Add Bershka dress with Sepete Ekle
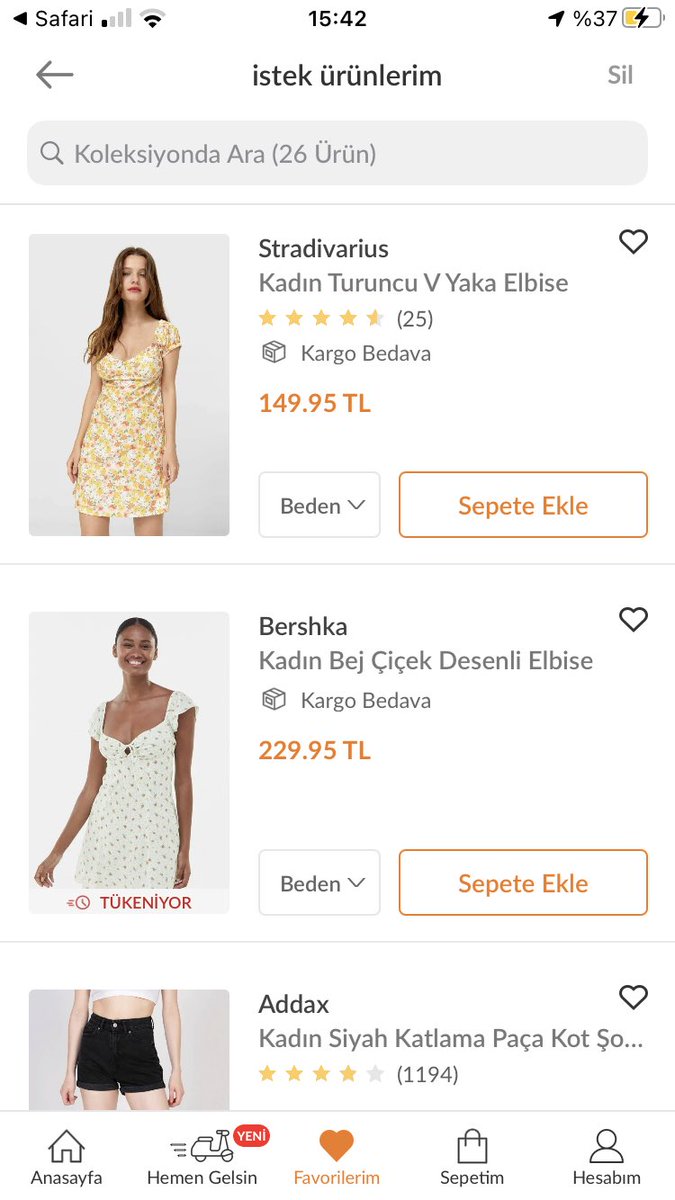 [523, 883]
